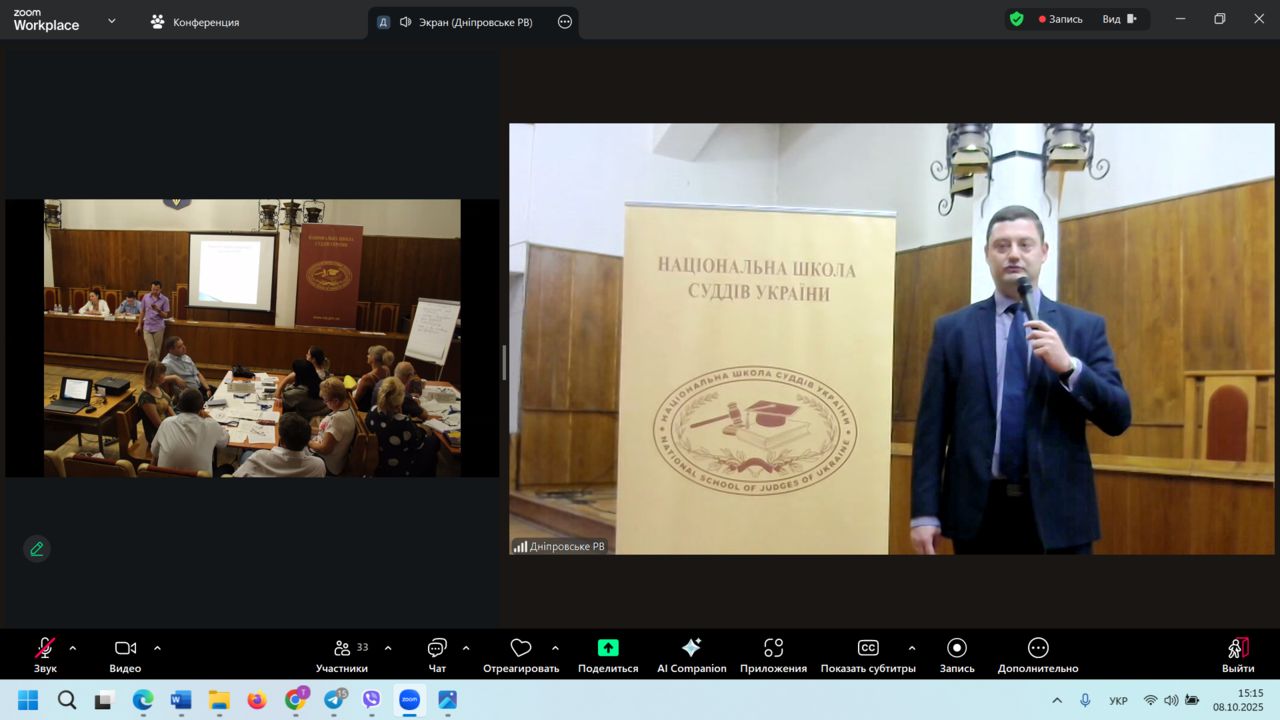Open the Apps (Приложения) panel
Screen dimensions: 1280x720
coord(773,655)
